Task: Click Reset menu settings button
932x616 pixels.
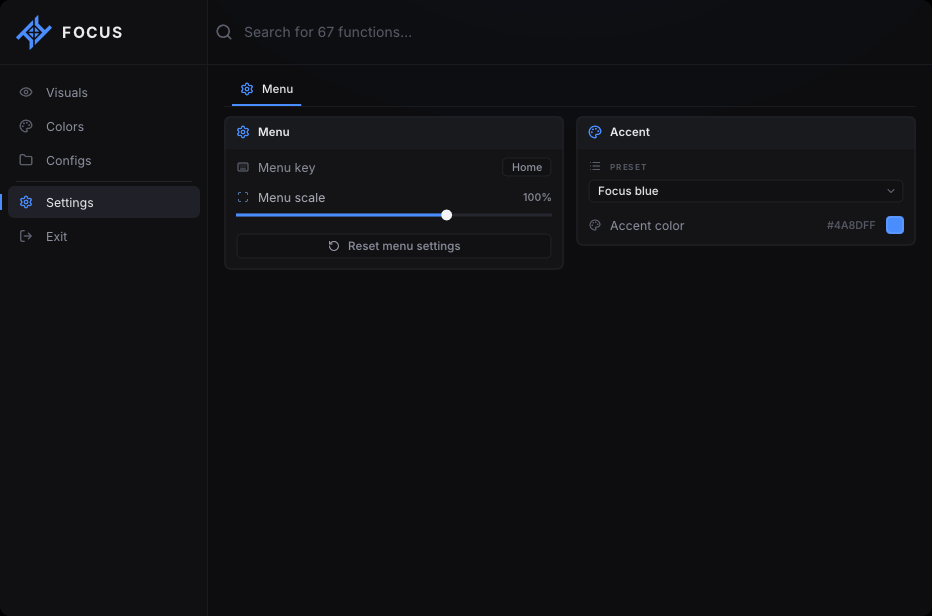Action: (394, 246)
